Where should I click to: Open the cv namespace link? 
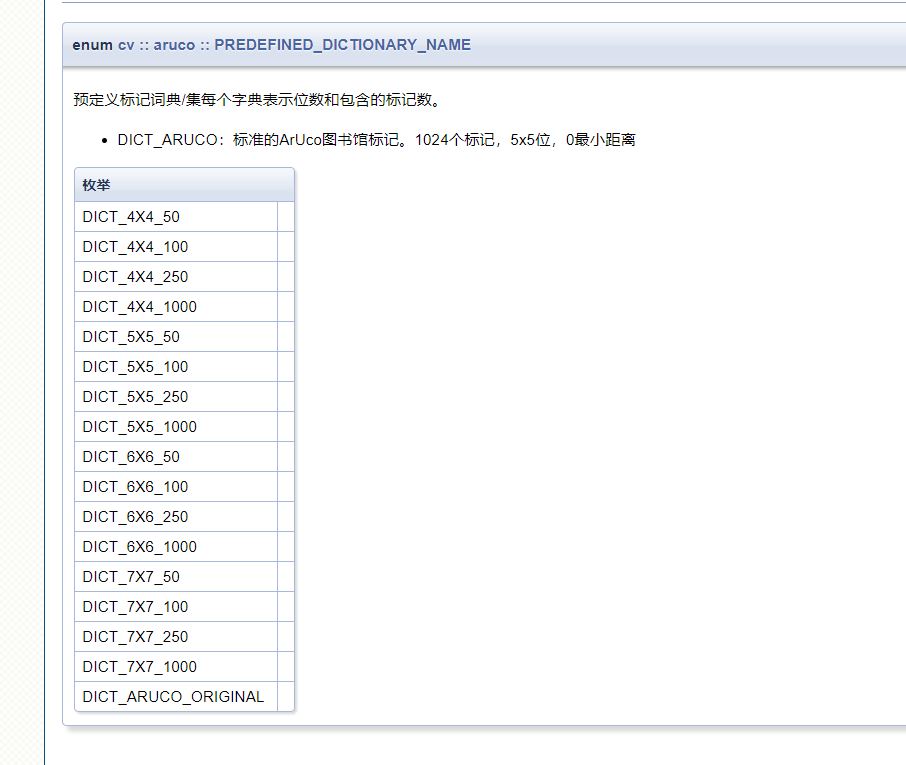[x=124, y=44]
